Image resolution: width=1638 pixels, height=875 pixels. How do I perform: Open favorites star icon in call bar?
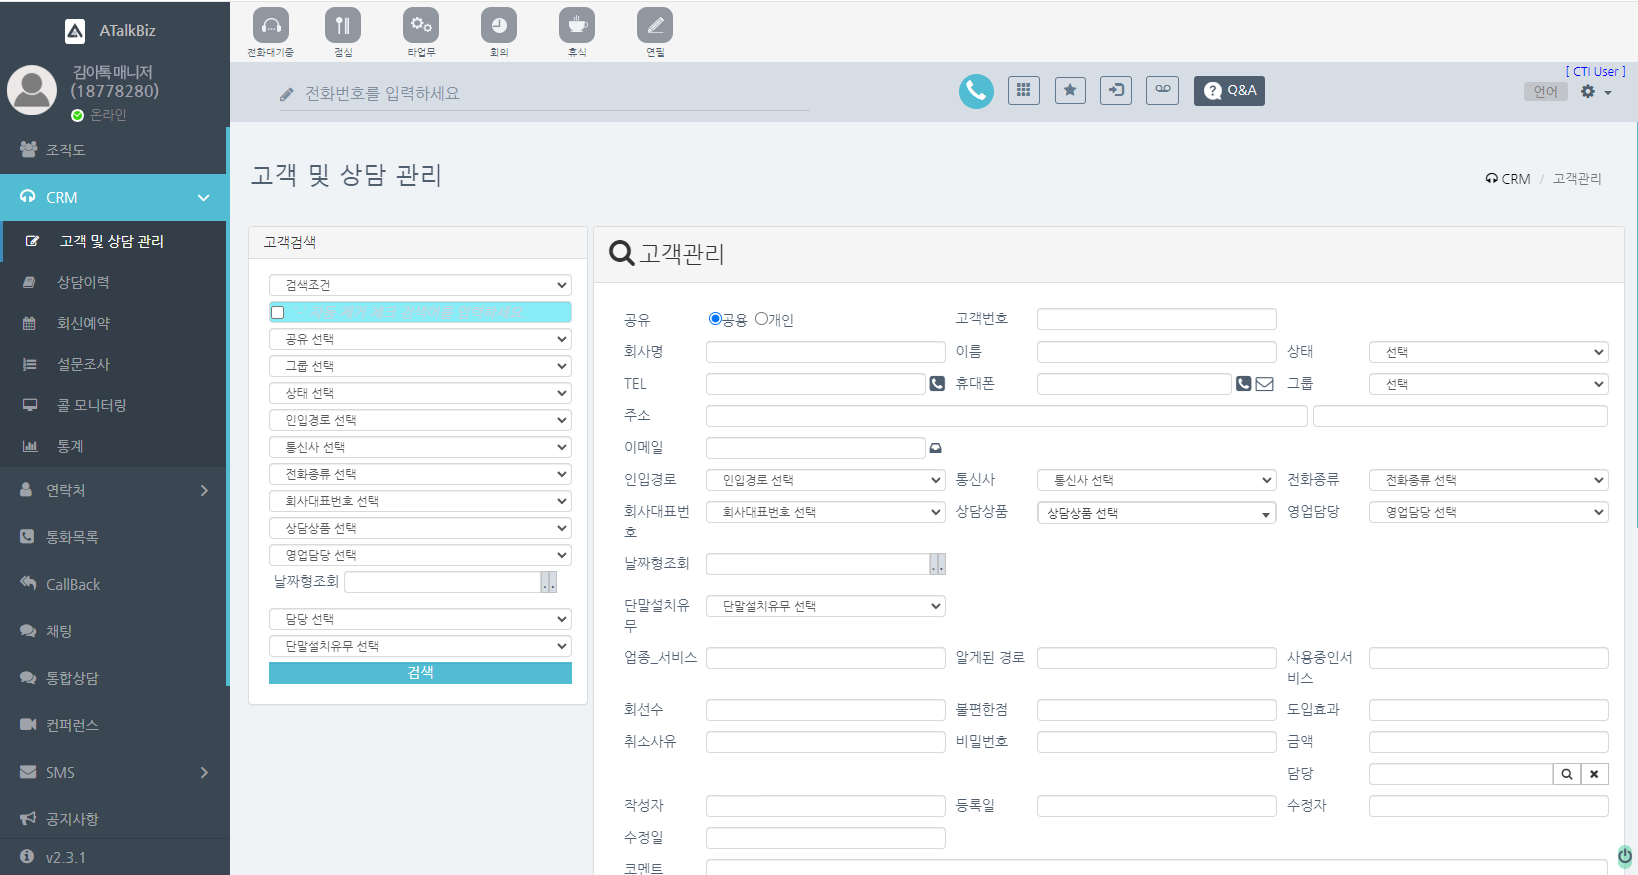tap(1070, 90)
